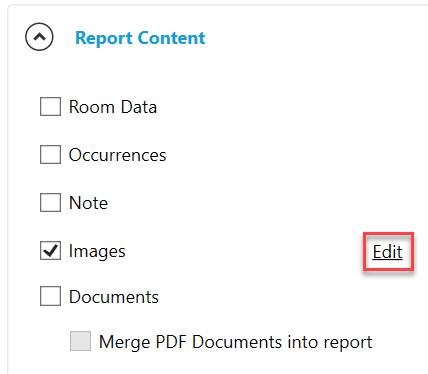Click the Note label text
This screenshot has height=374, width=428.
tap(88, 203)
